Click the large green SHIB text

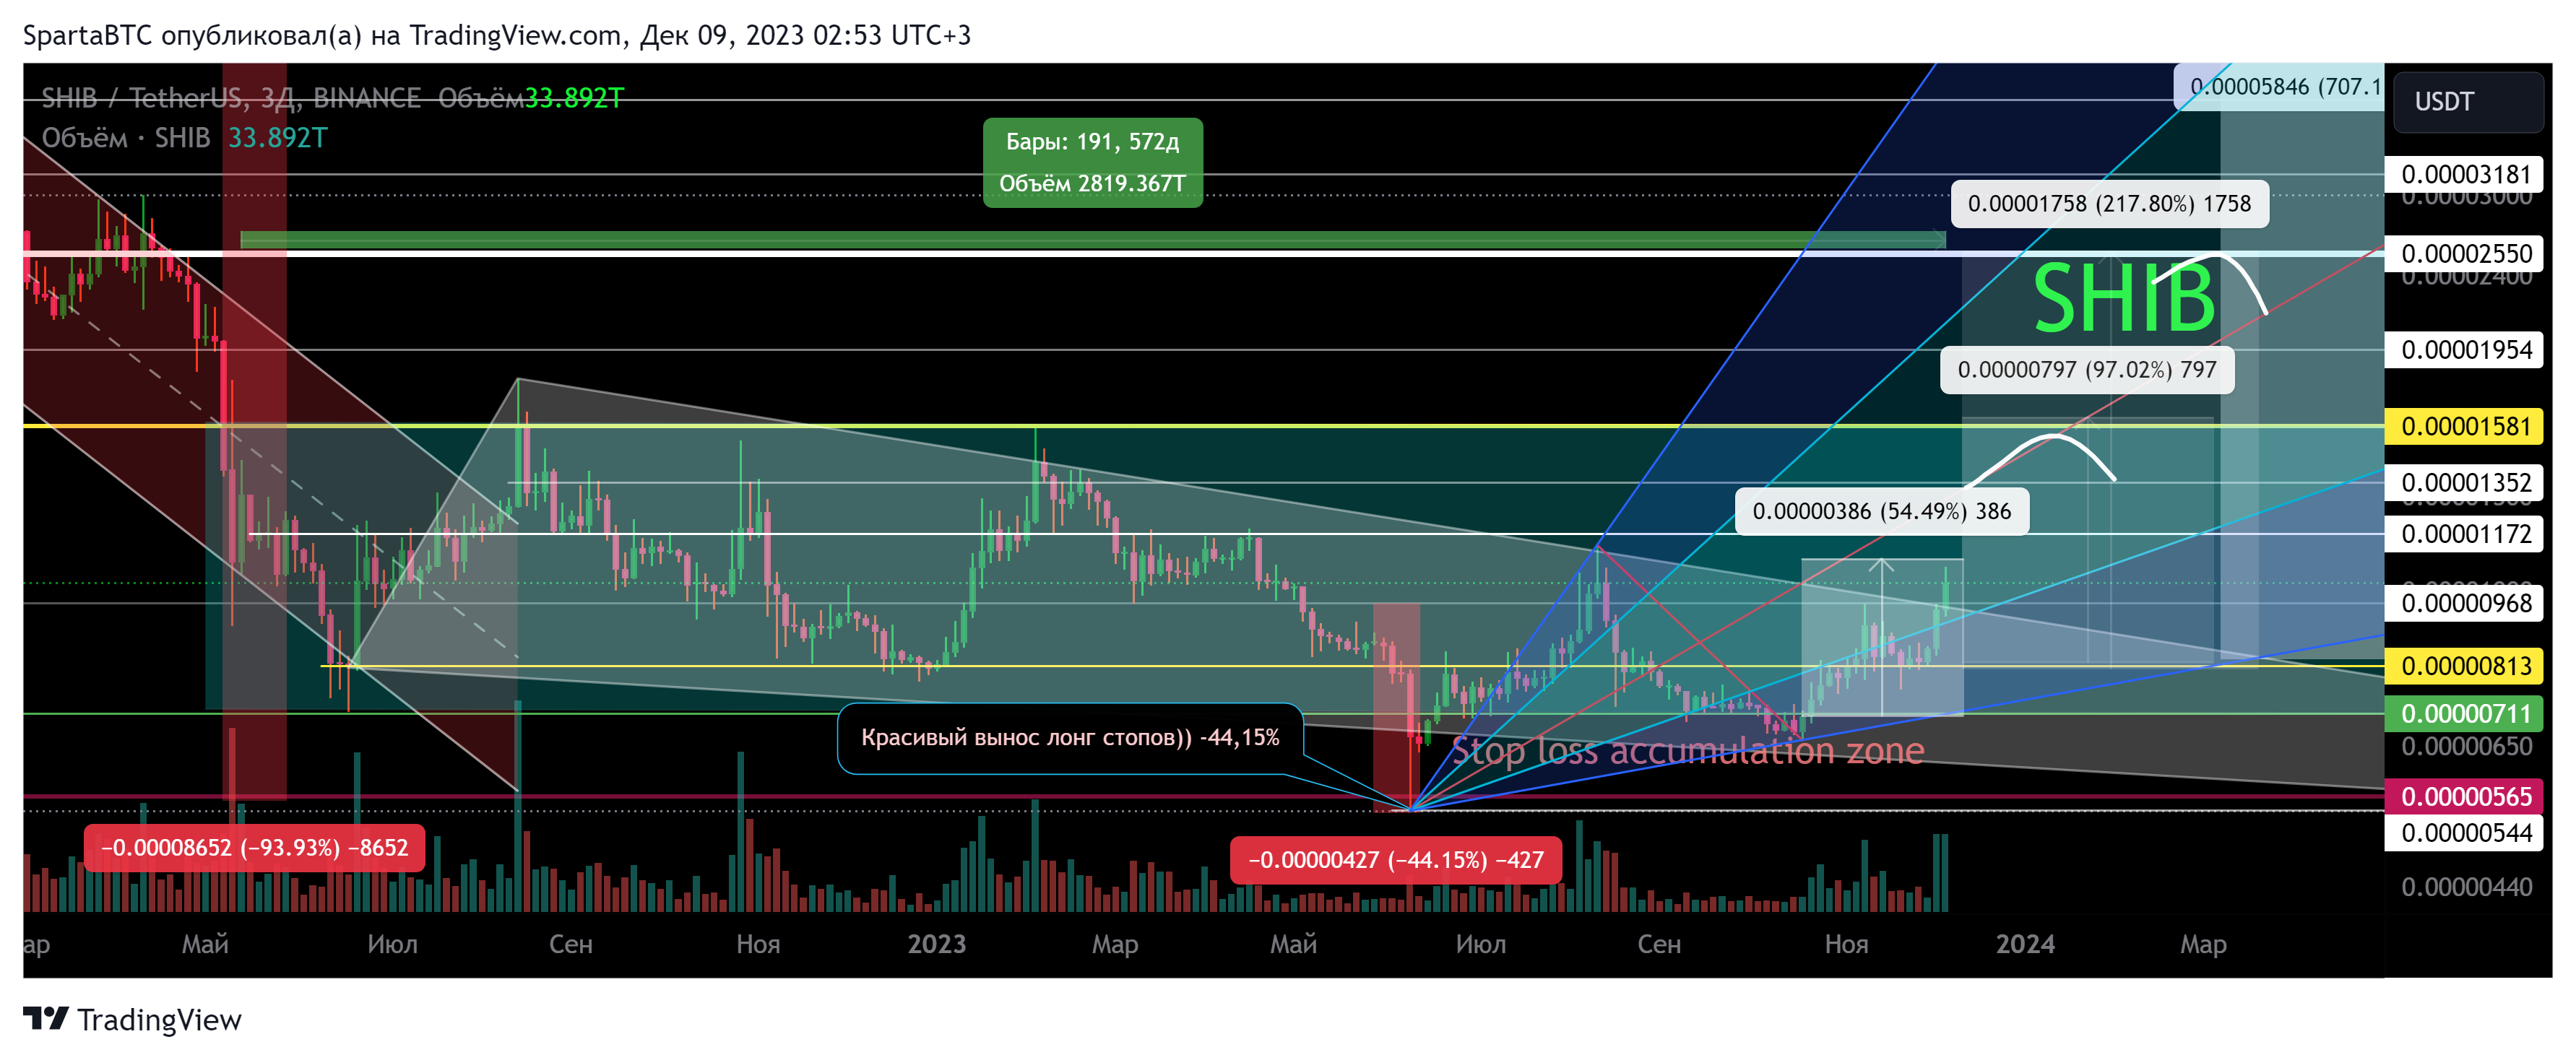coord(2124,298)
